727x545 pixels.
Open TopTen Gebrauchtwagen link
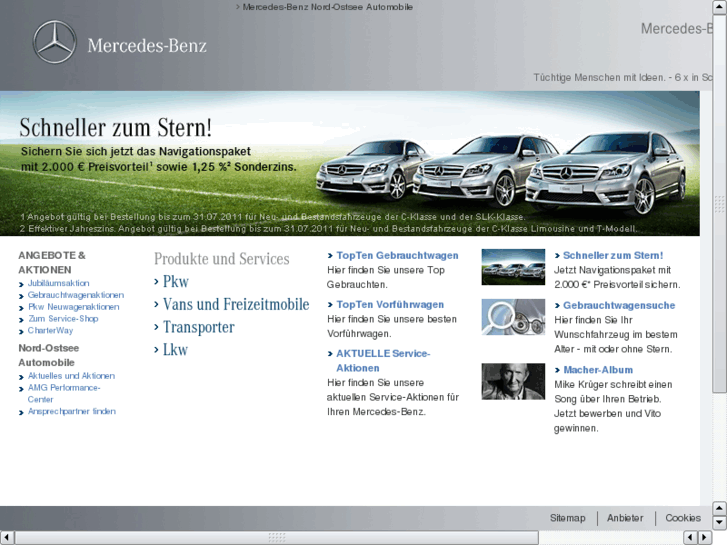coord(397,256)
